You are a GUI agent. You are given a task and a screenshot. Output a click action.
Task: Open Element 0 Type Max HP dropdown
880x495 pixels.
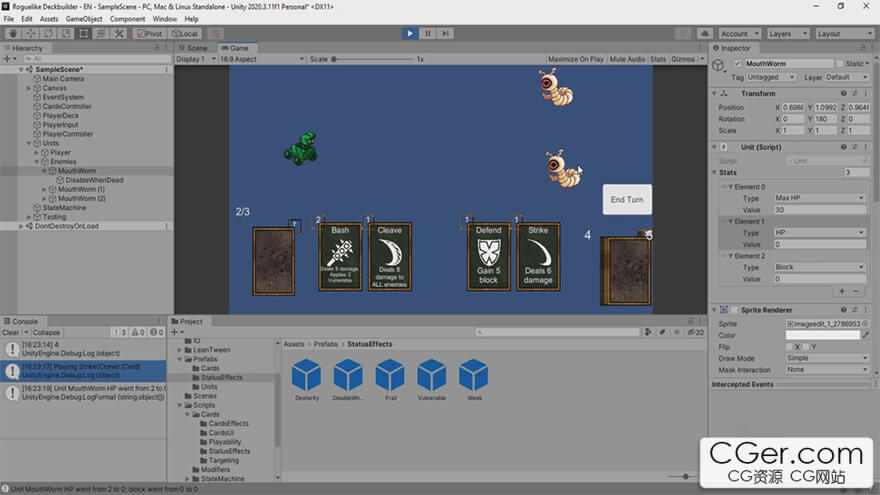(x=819, y=198)
